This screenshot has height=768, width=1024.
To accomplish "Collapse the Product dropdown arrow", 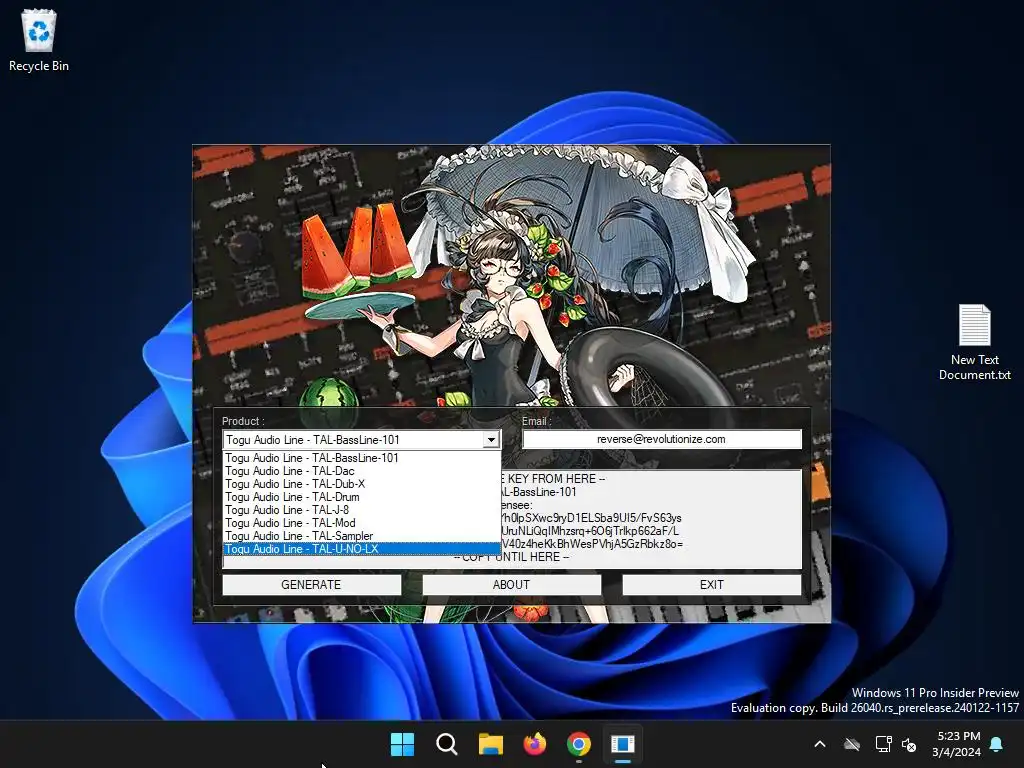I will [x=491, y=440].
